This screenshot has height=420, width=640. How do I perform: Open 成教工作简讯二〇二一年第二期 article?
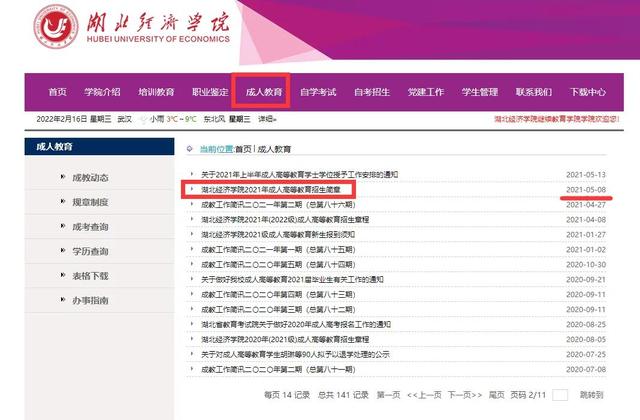click(x=278, y=205)
